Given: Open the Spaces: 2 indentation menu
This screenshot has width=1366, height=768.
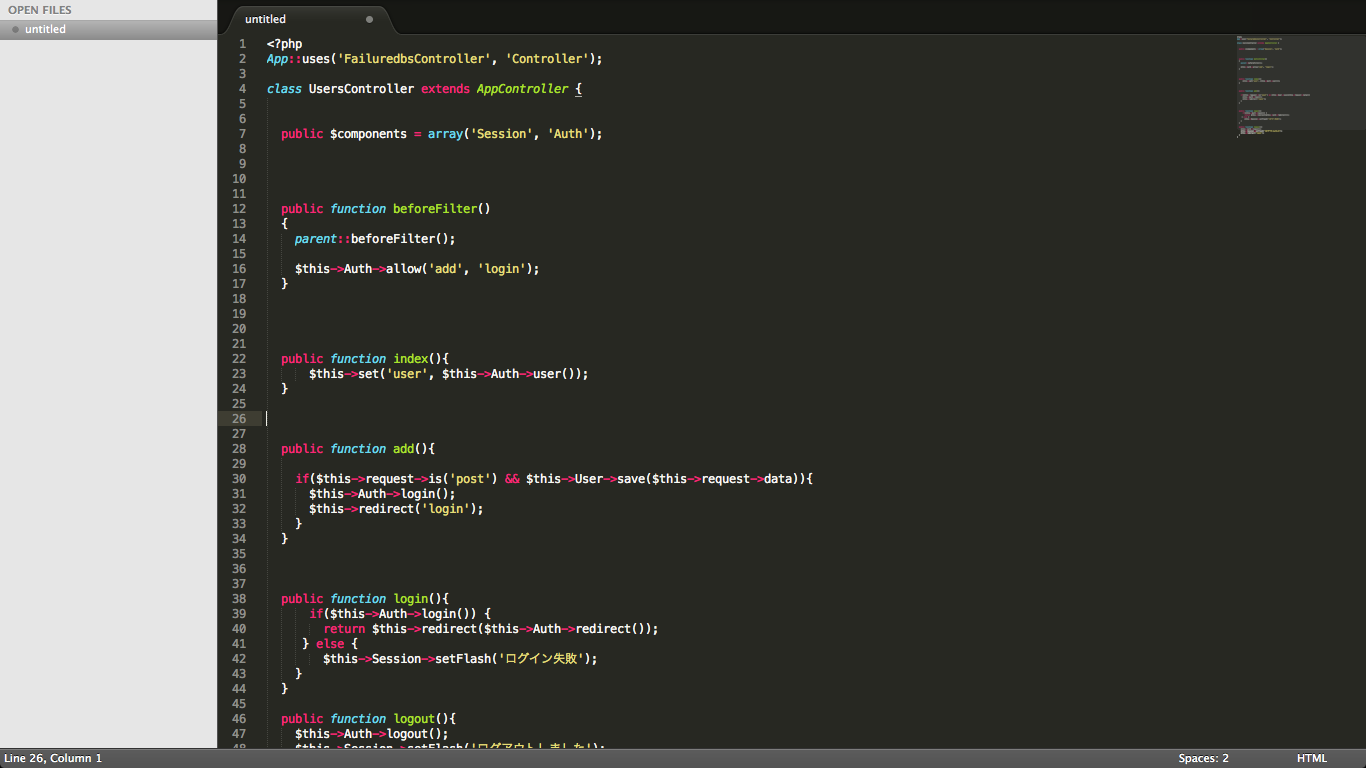Looking at the screenshot, I should tap(1203, 758).
